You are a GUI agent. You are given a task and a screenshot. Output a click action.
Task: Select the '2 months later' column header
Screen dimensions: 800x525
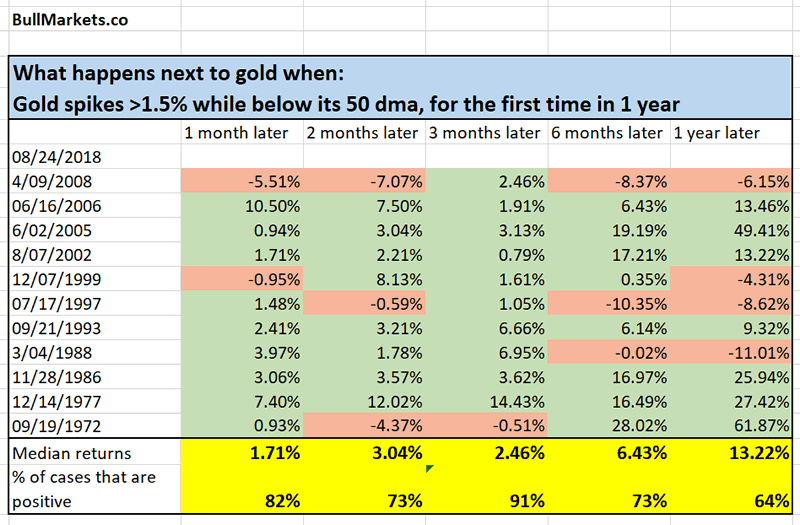pyautogui.click(x=363, y=133)
